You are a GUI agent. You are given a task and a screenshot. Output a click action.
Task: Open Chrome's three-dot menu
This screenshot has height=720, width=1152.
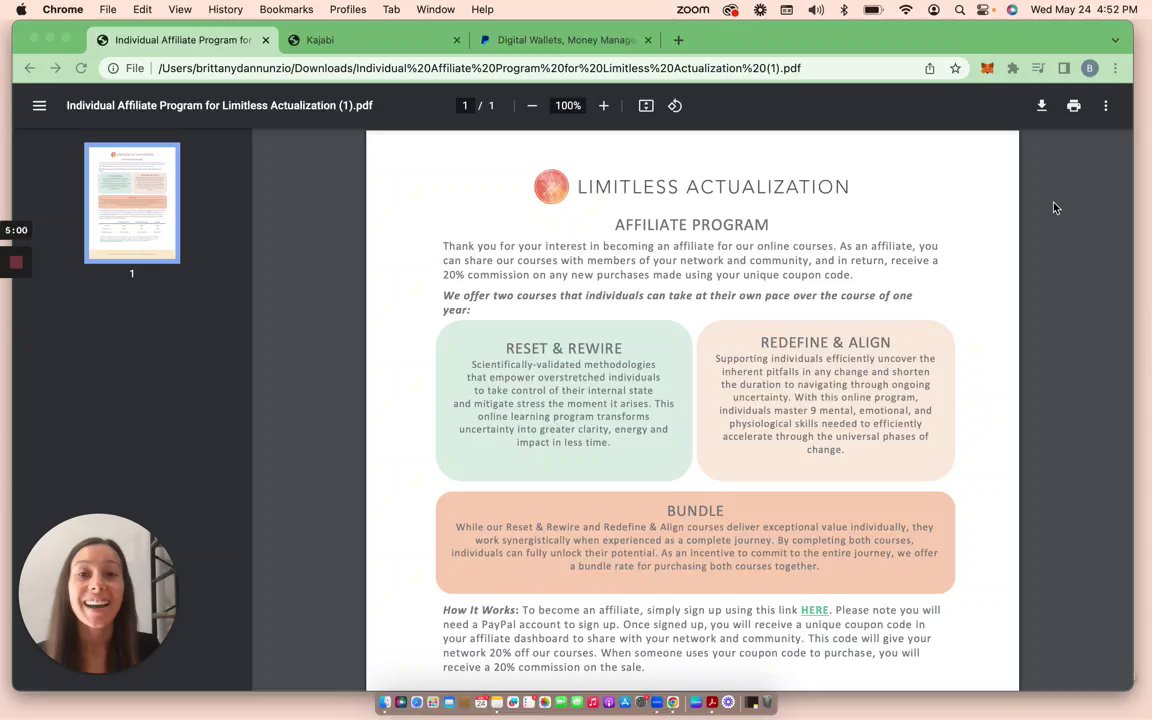click(1115, 68)
